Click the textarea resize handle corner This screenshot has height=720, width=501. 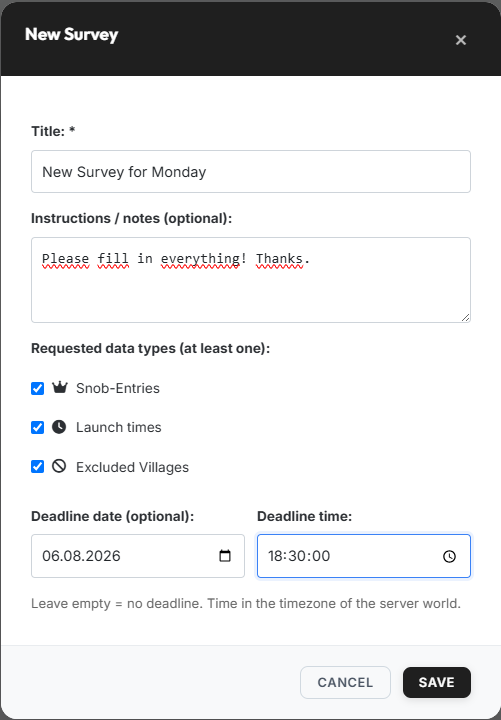[x=465, y=317]
